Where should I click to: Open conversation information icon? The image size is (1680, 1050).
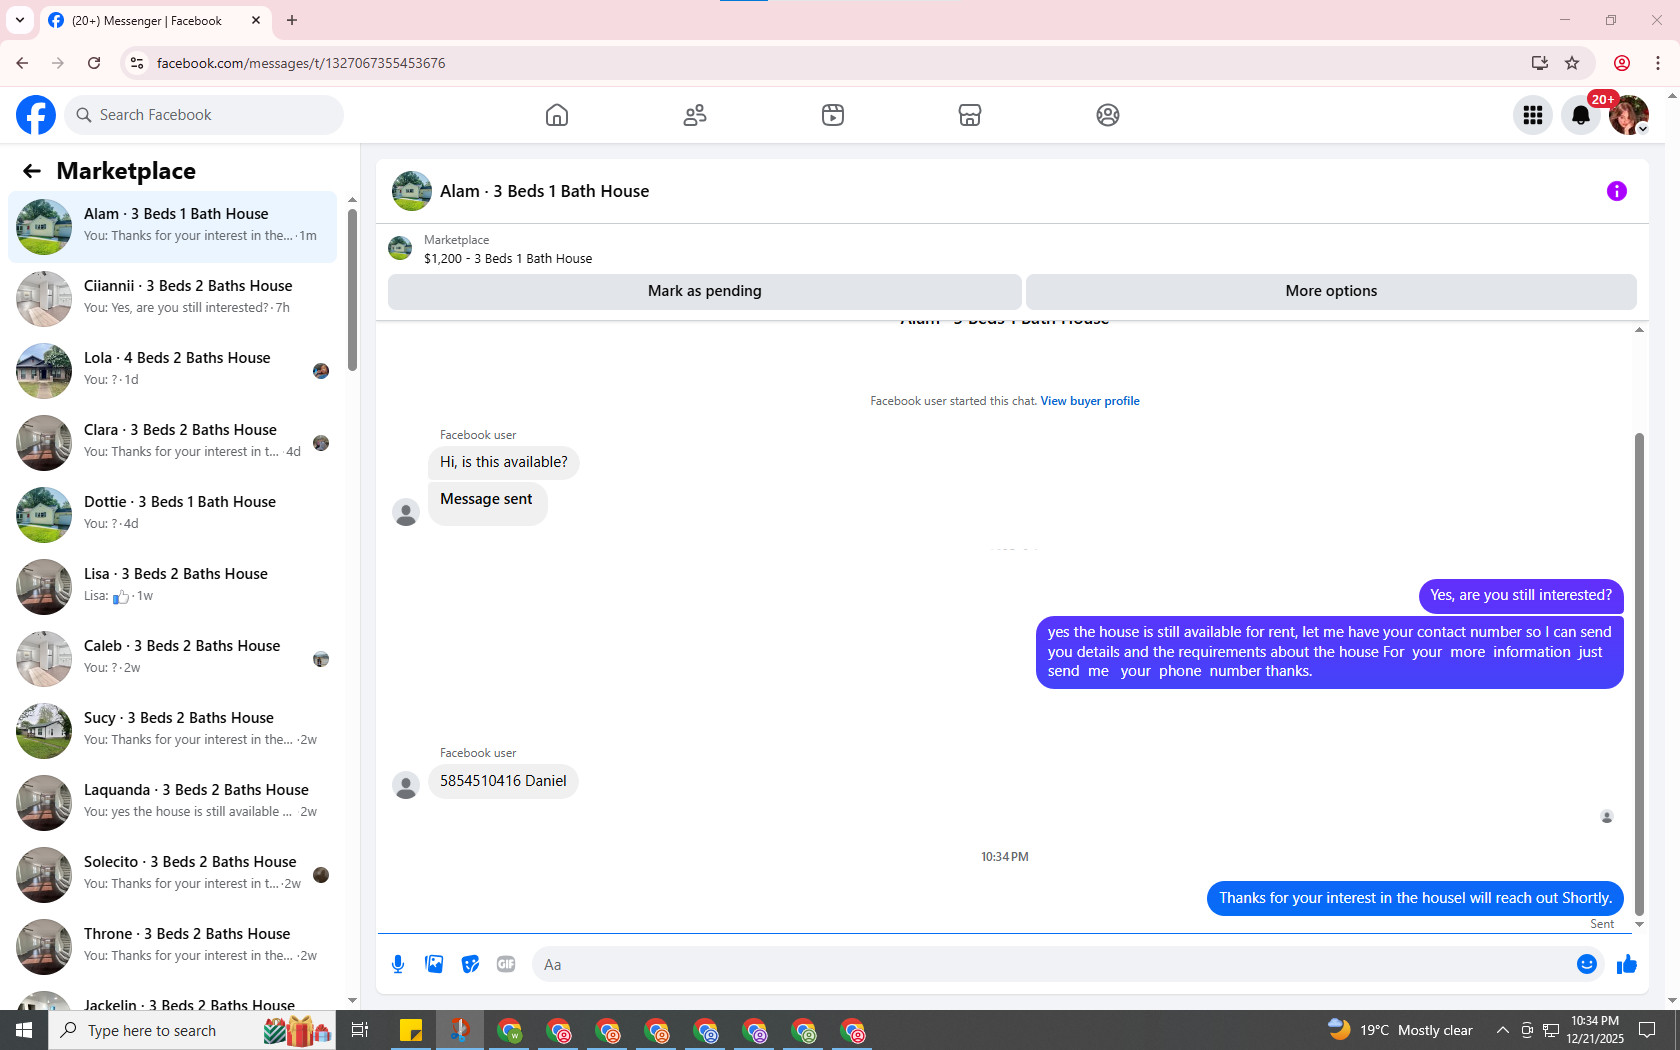1617,191
